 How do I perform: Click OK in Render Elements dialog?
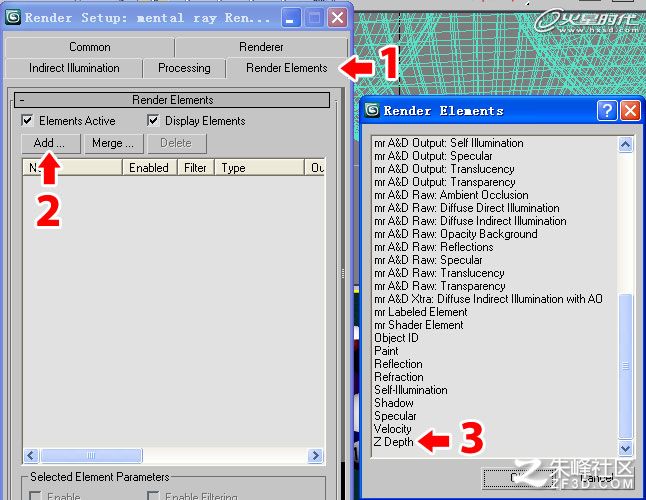click(517, 478)
